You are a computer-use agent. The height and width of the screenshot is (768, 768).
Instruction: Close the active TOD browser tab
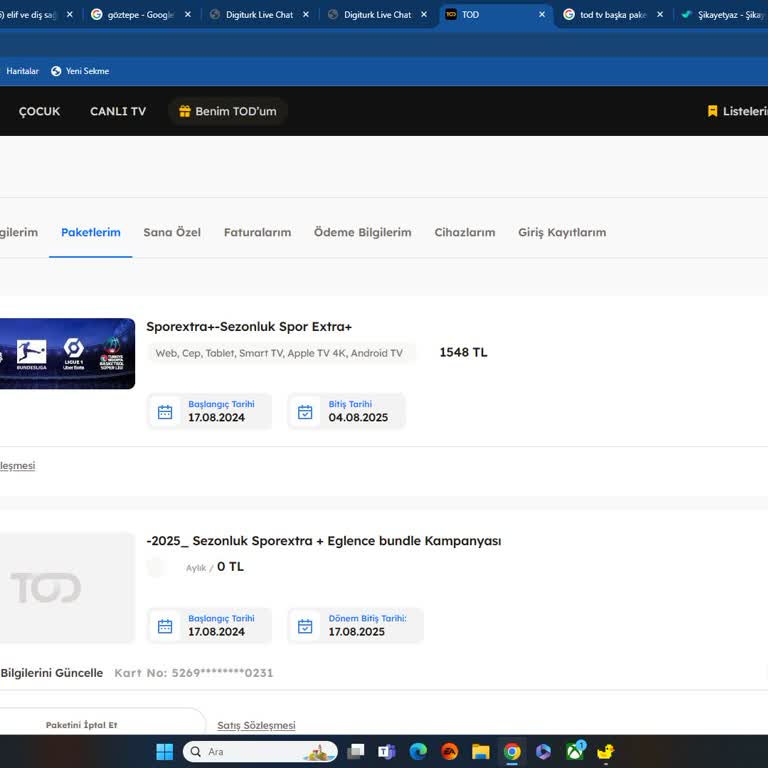(x=542, y=15)
